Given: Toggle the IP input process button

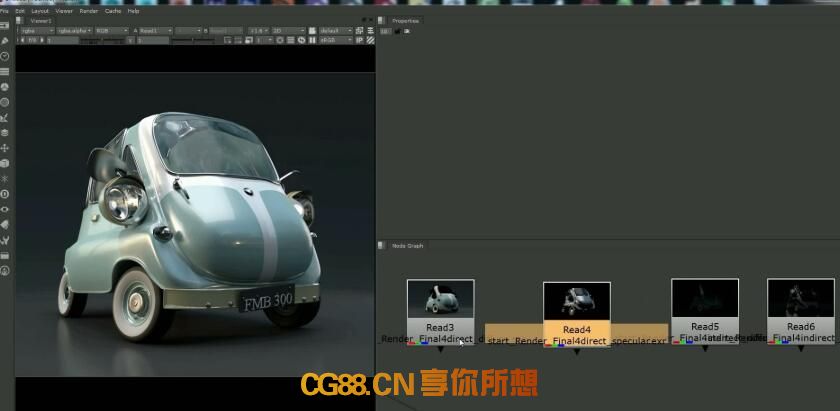Looking at the screenshot, I should 359,40.
